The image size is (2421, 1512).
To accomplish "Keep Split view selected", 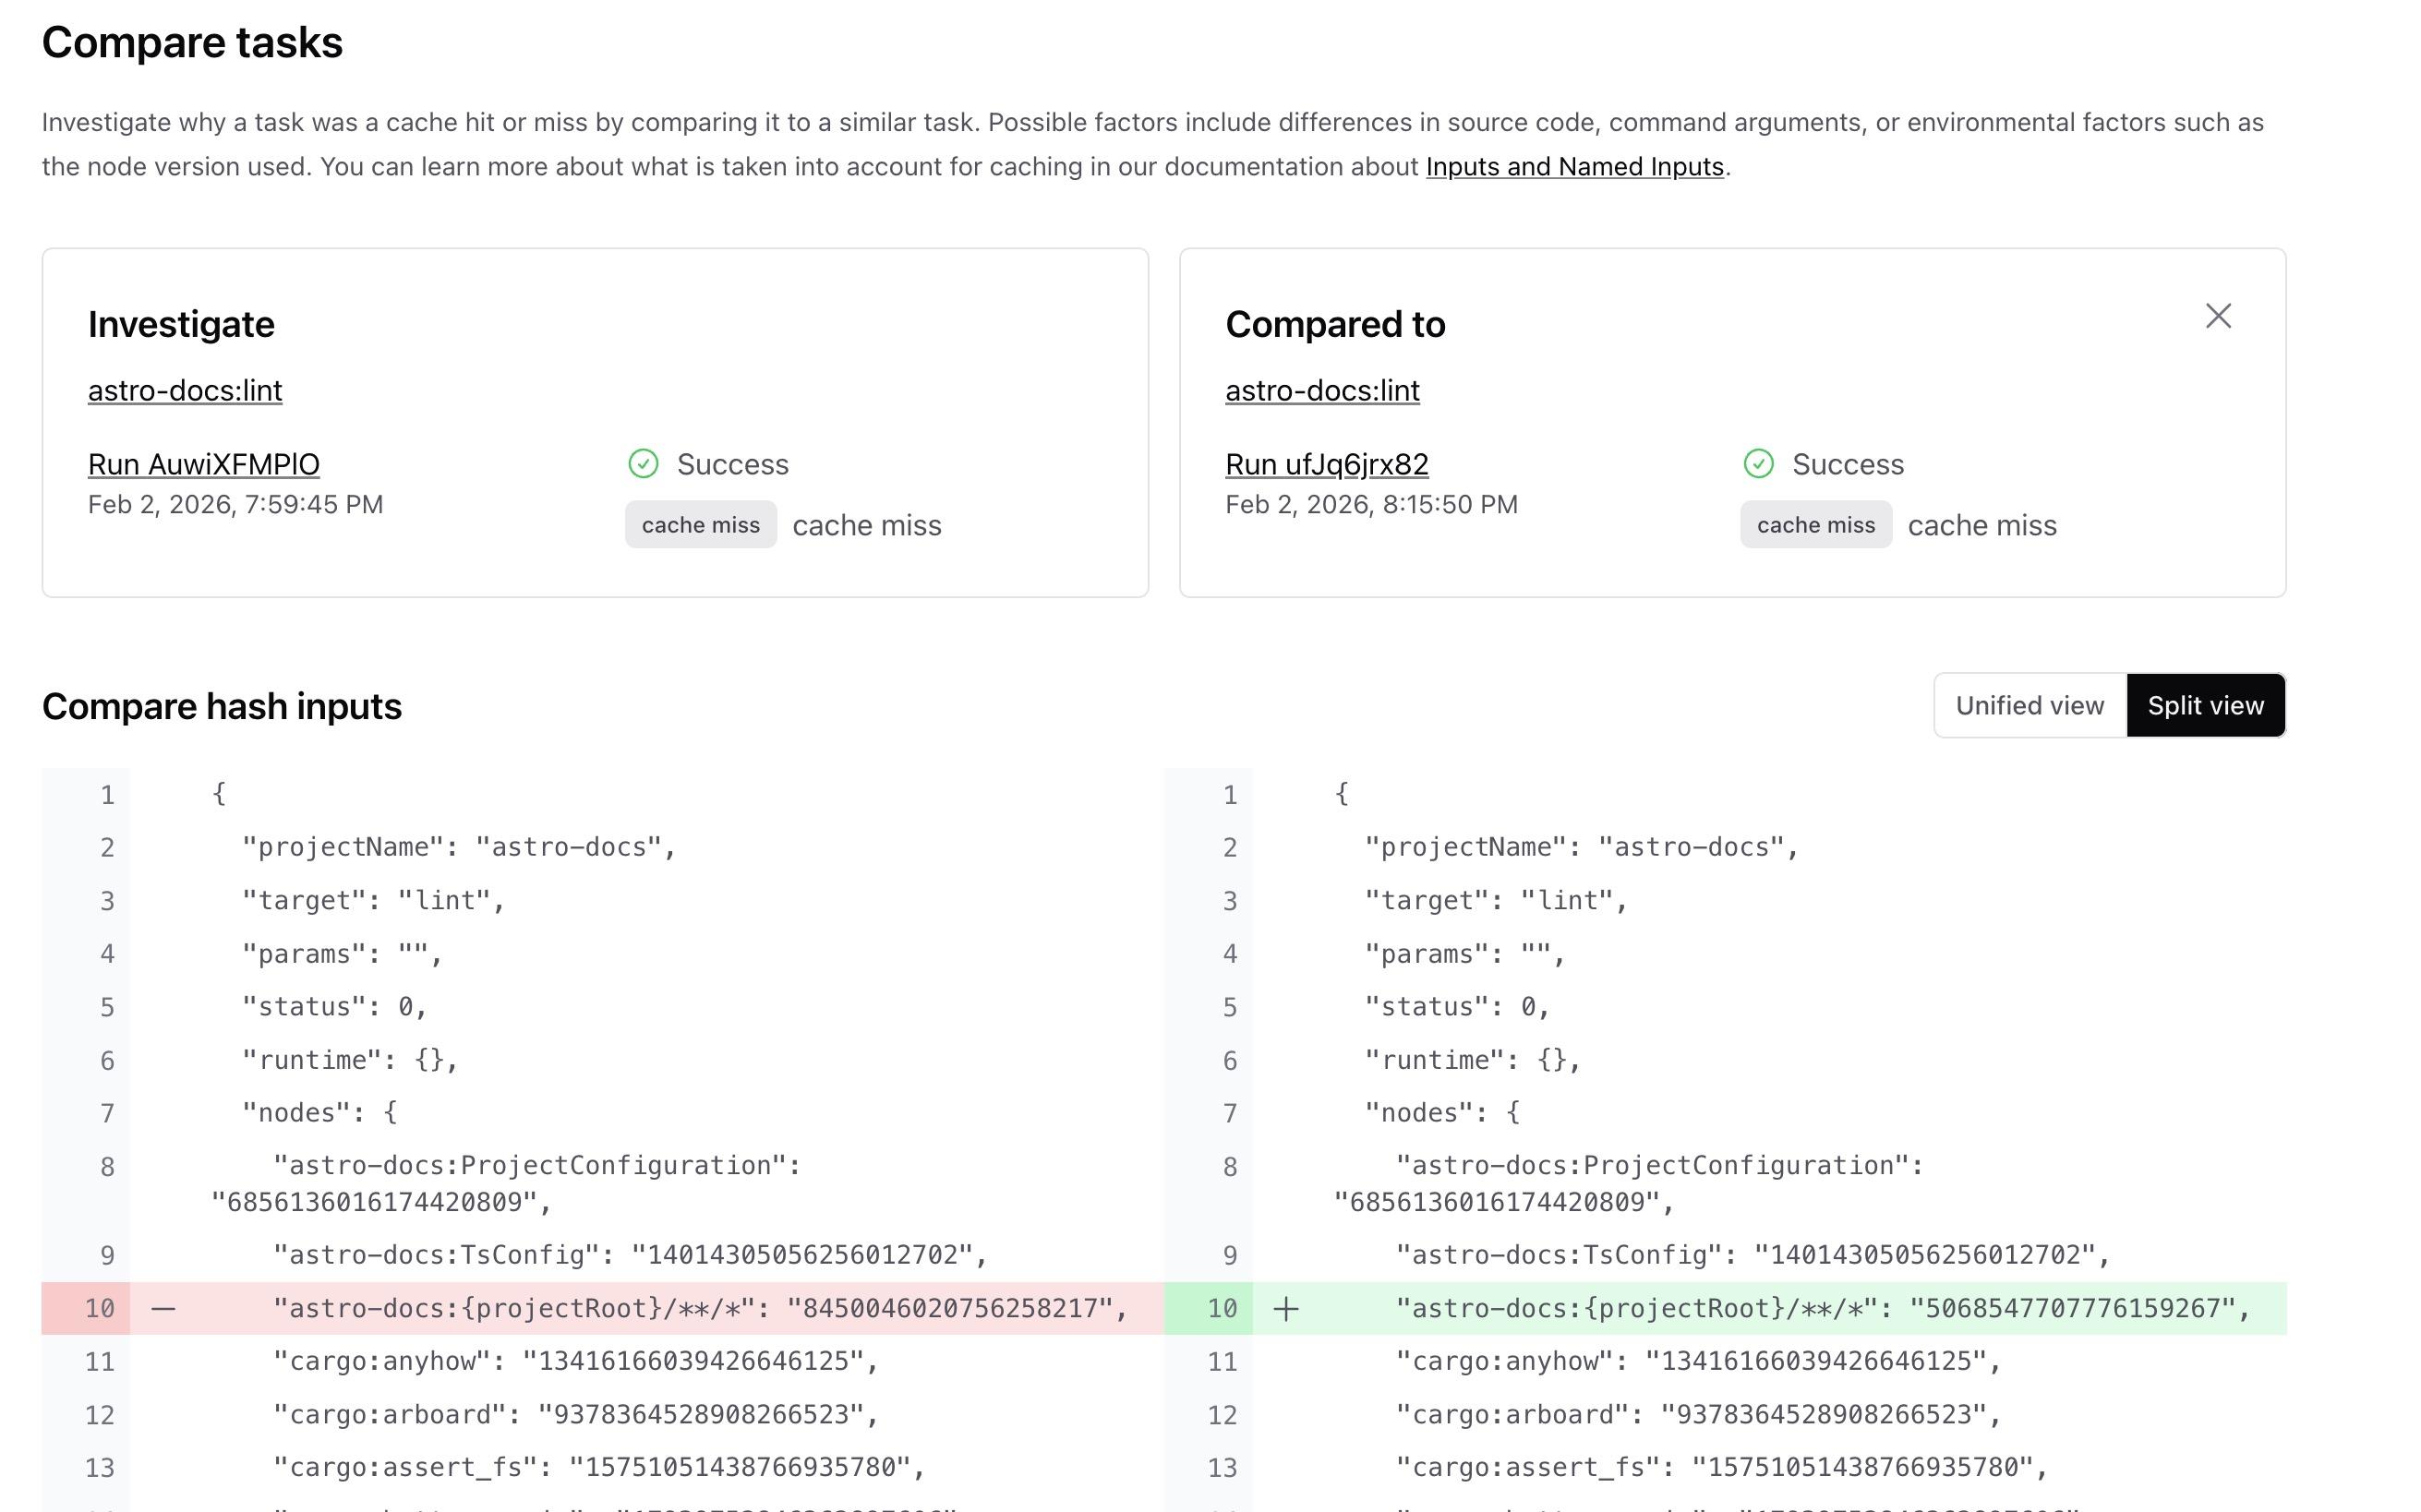I will click(2205, 705).
